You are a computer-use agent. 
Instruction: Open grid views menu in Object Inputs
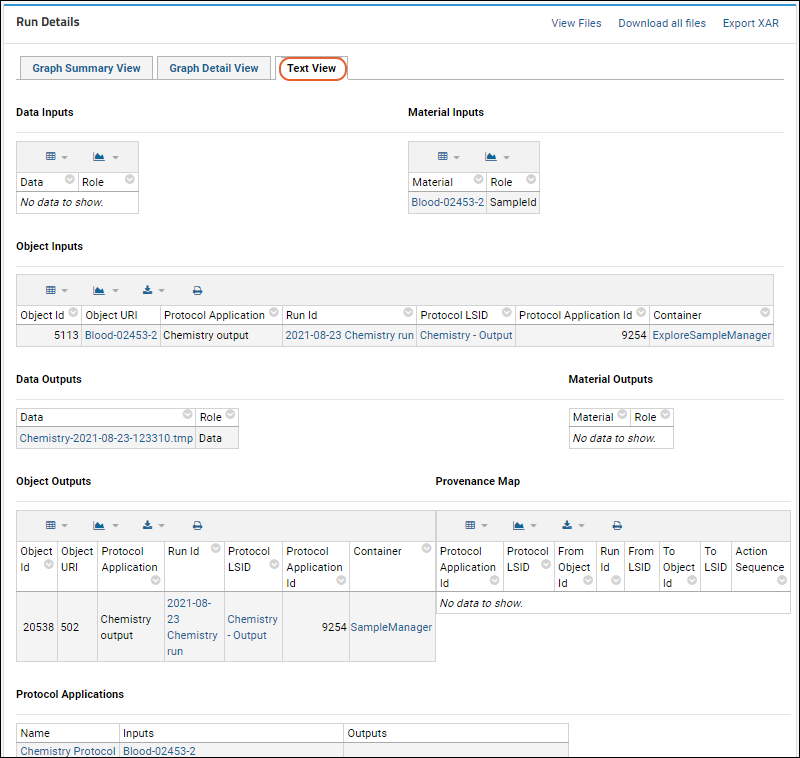click(56, 290)
